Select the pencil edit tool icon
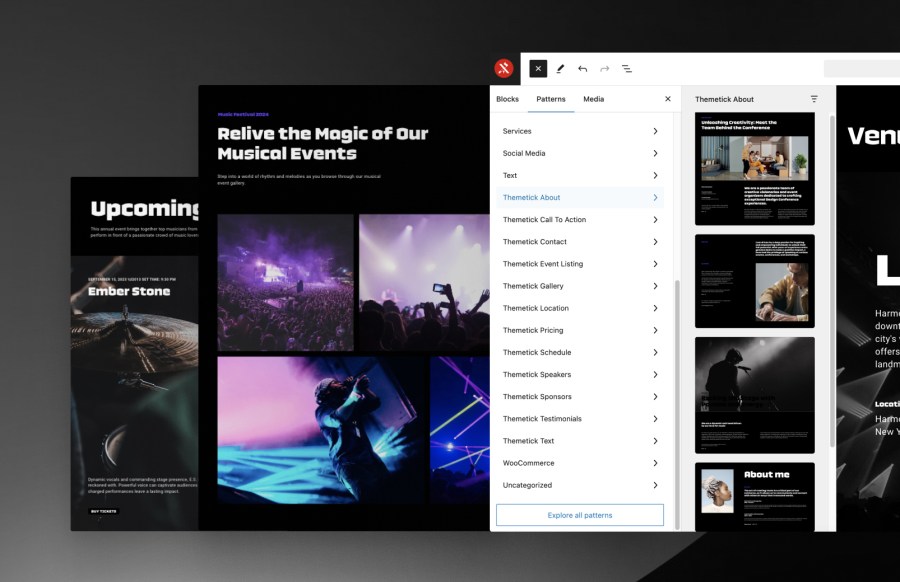Screen dimensions: 900x582 [x=560, y=69]
